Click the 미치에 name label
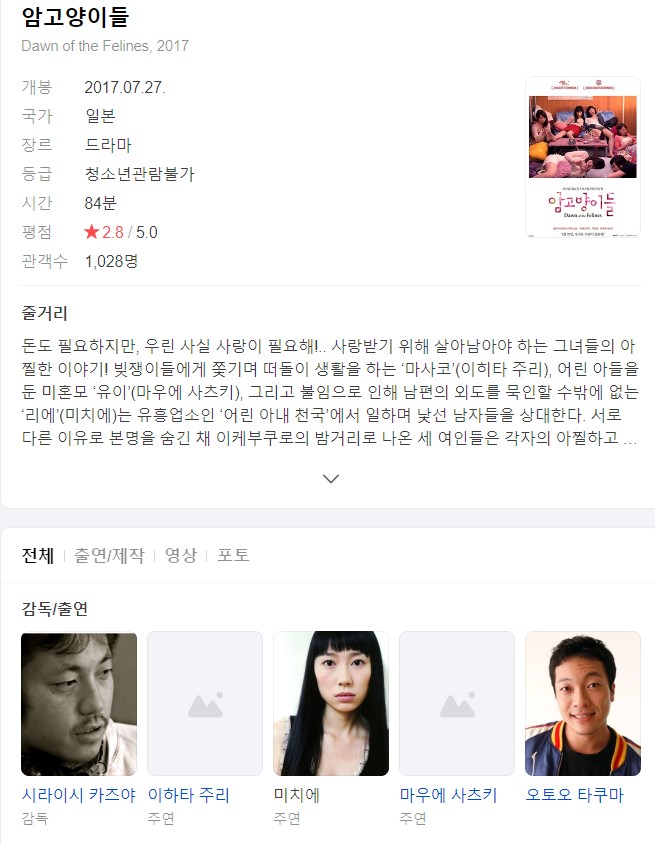 [x=297, y=795]
